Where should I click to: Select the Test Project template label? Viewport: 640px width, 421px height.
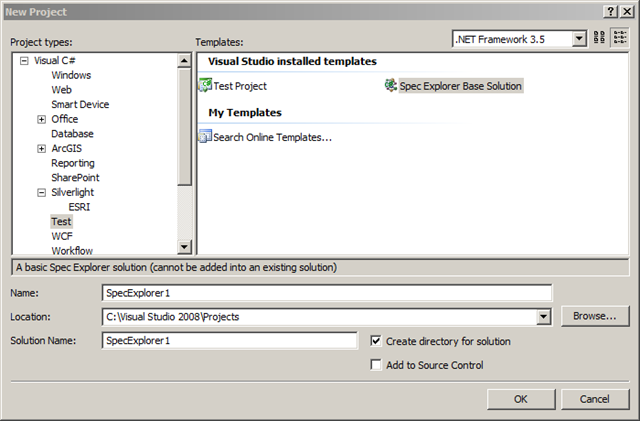pyautogui.click(x=240, y=86)
